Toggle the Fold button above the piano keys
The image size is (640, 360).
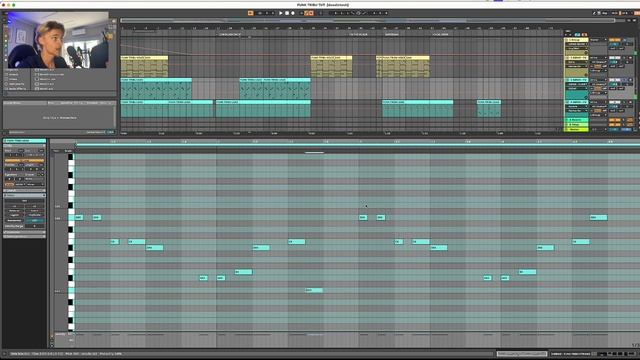[56, 151]
